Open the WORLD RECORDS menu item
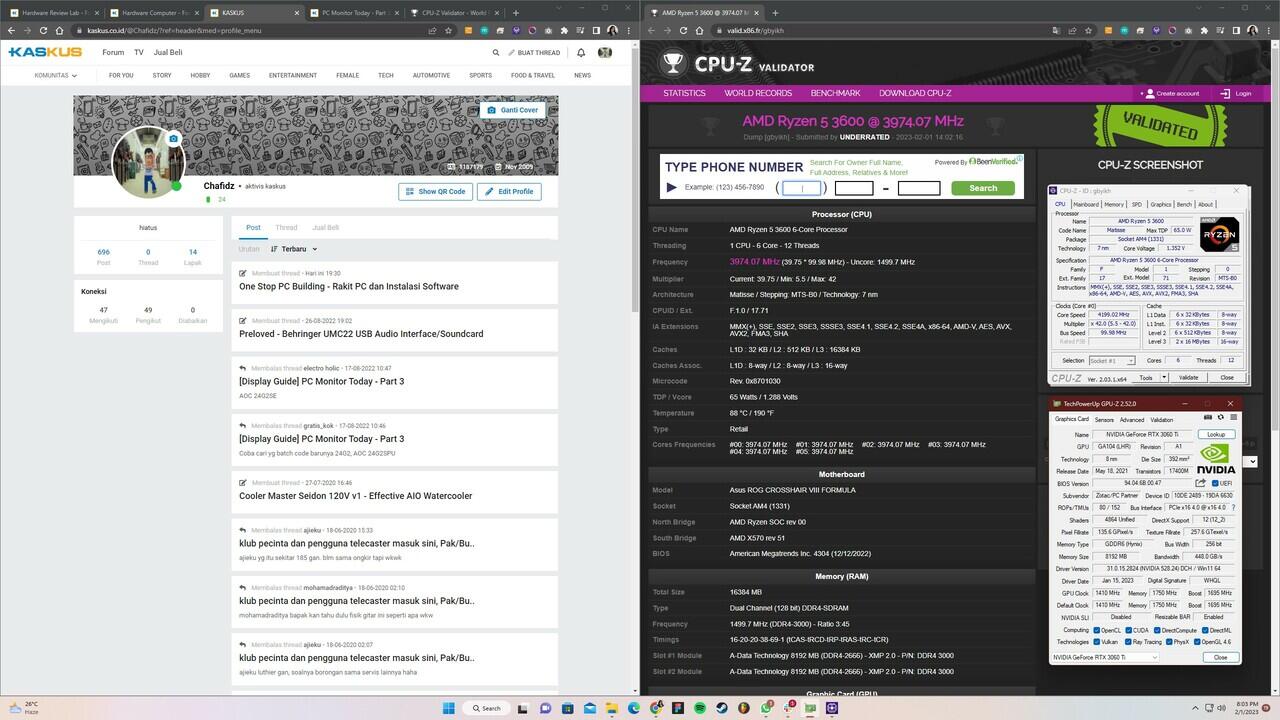 coord(758,93)
